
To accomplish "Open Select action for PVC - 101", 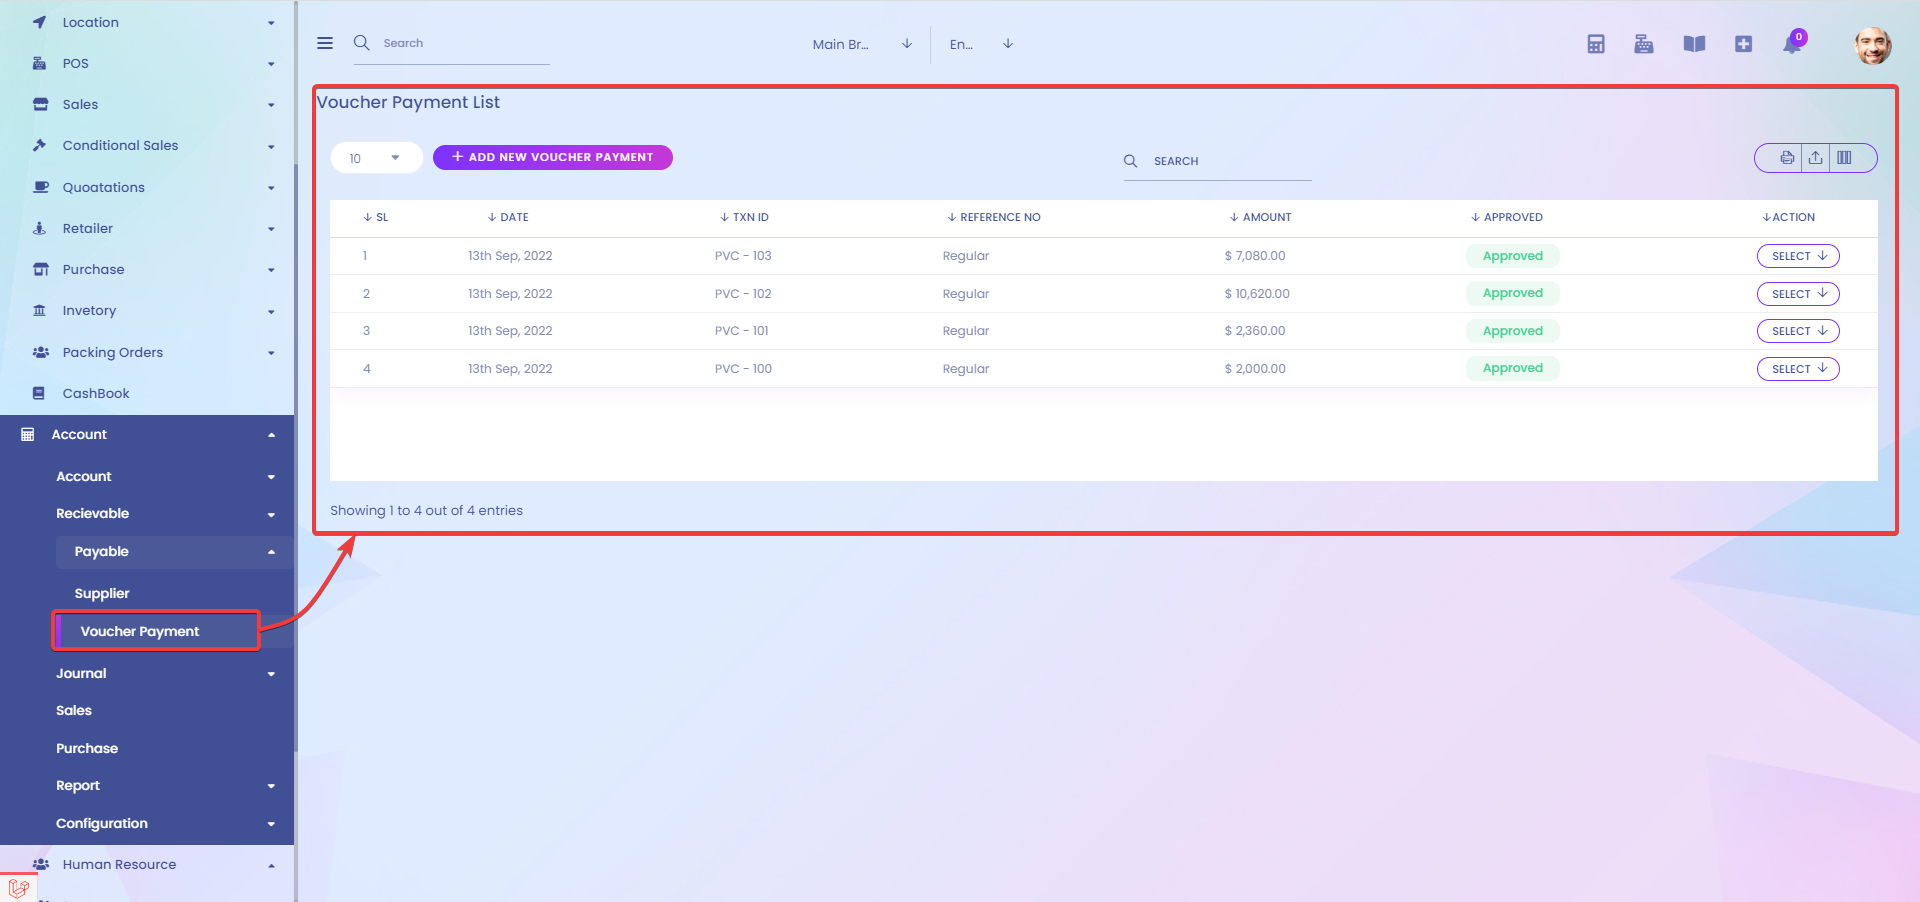I will click(1798, 331).
